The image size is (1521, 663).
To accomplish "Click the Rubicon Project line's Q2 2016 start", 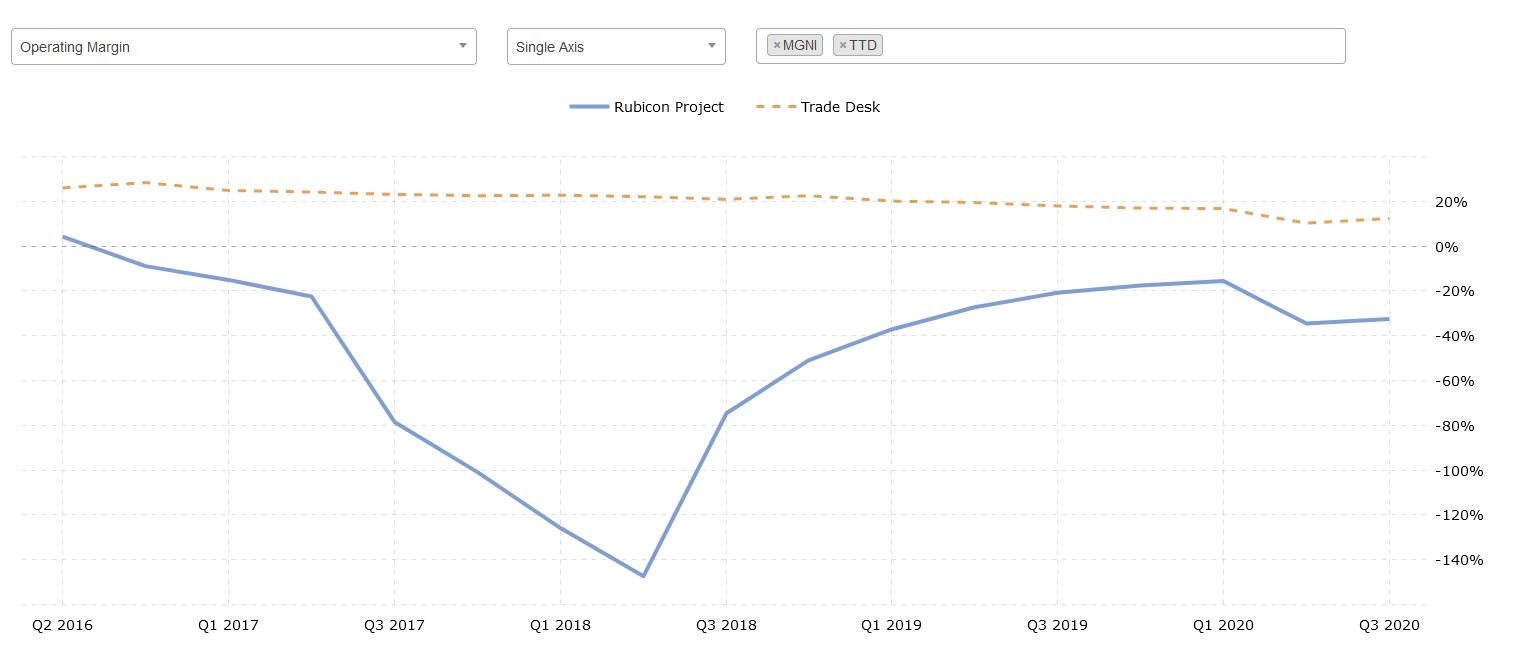I will tap(63, 237).
